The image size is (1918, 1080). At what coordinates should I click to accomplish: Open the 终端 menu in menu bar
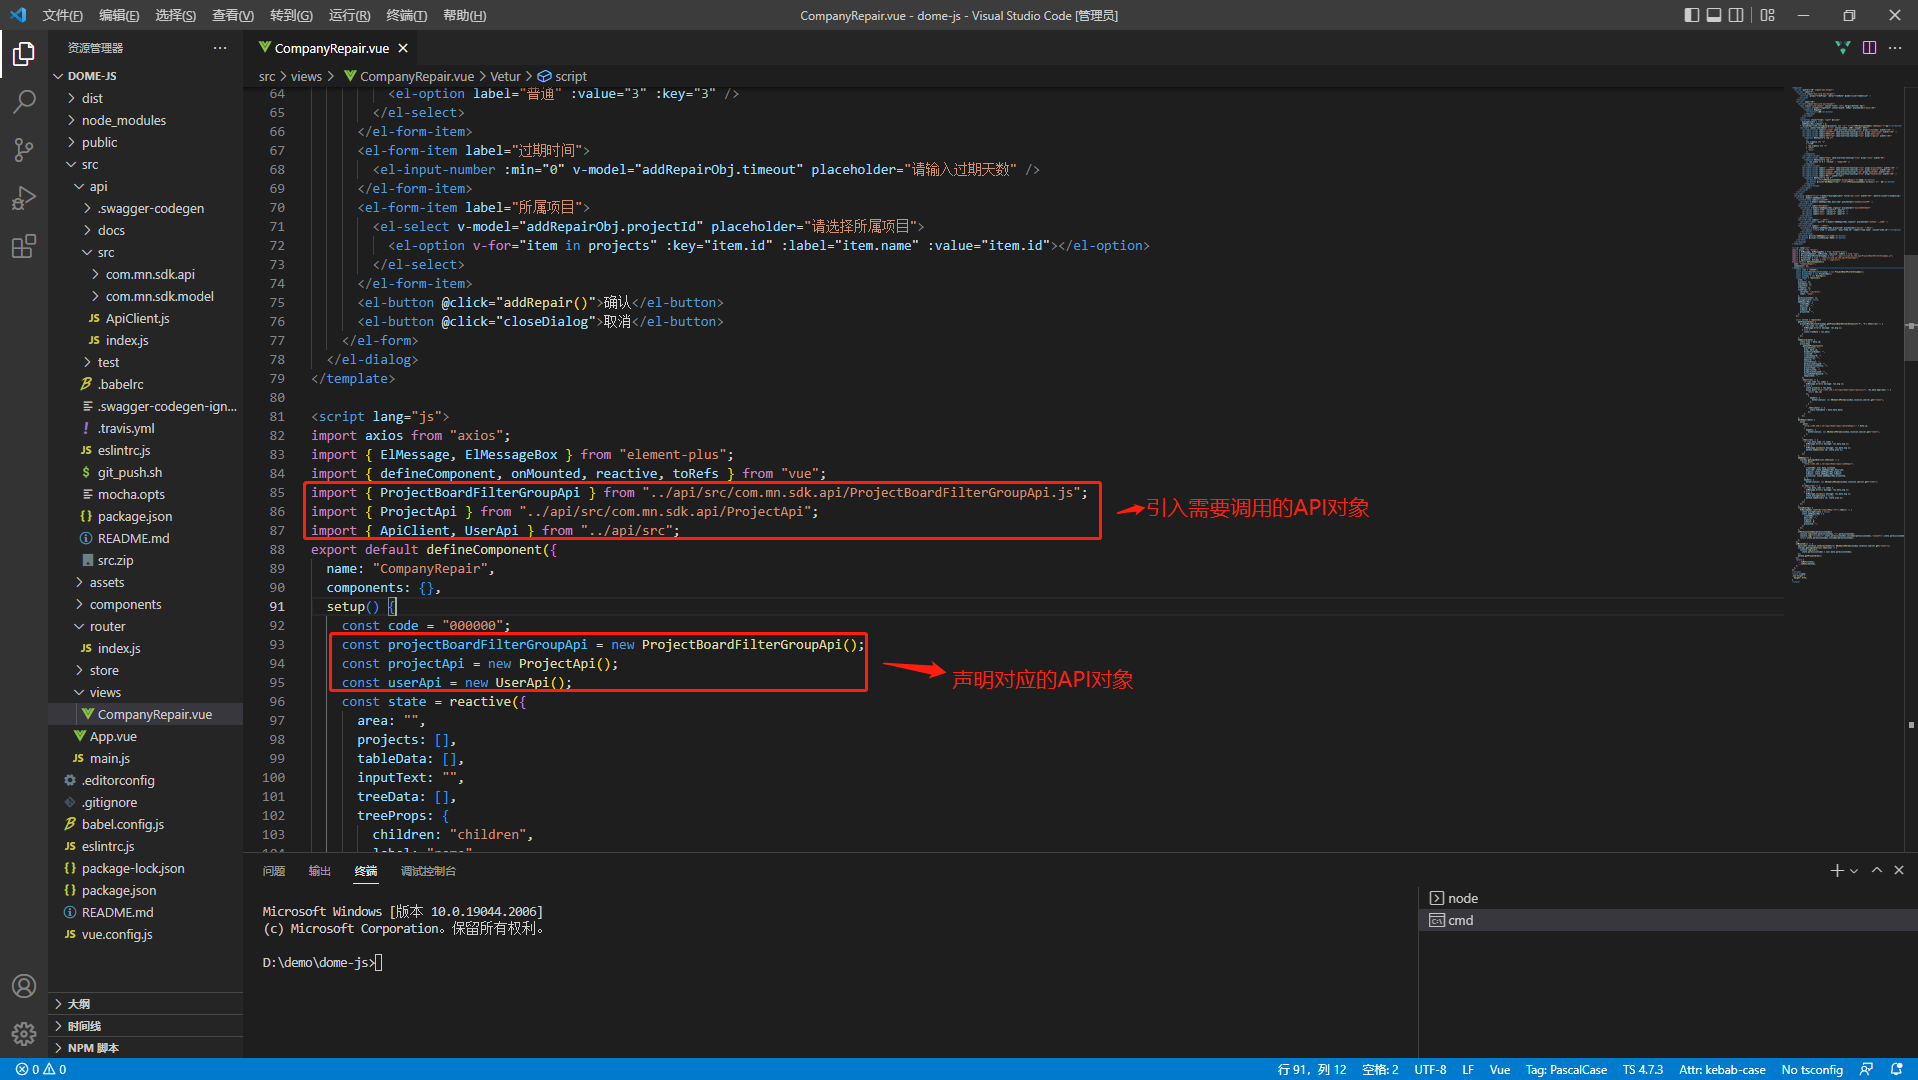click(406, 15)
